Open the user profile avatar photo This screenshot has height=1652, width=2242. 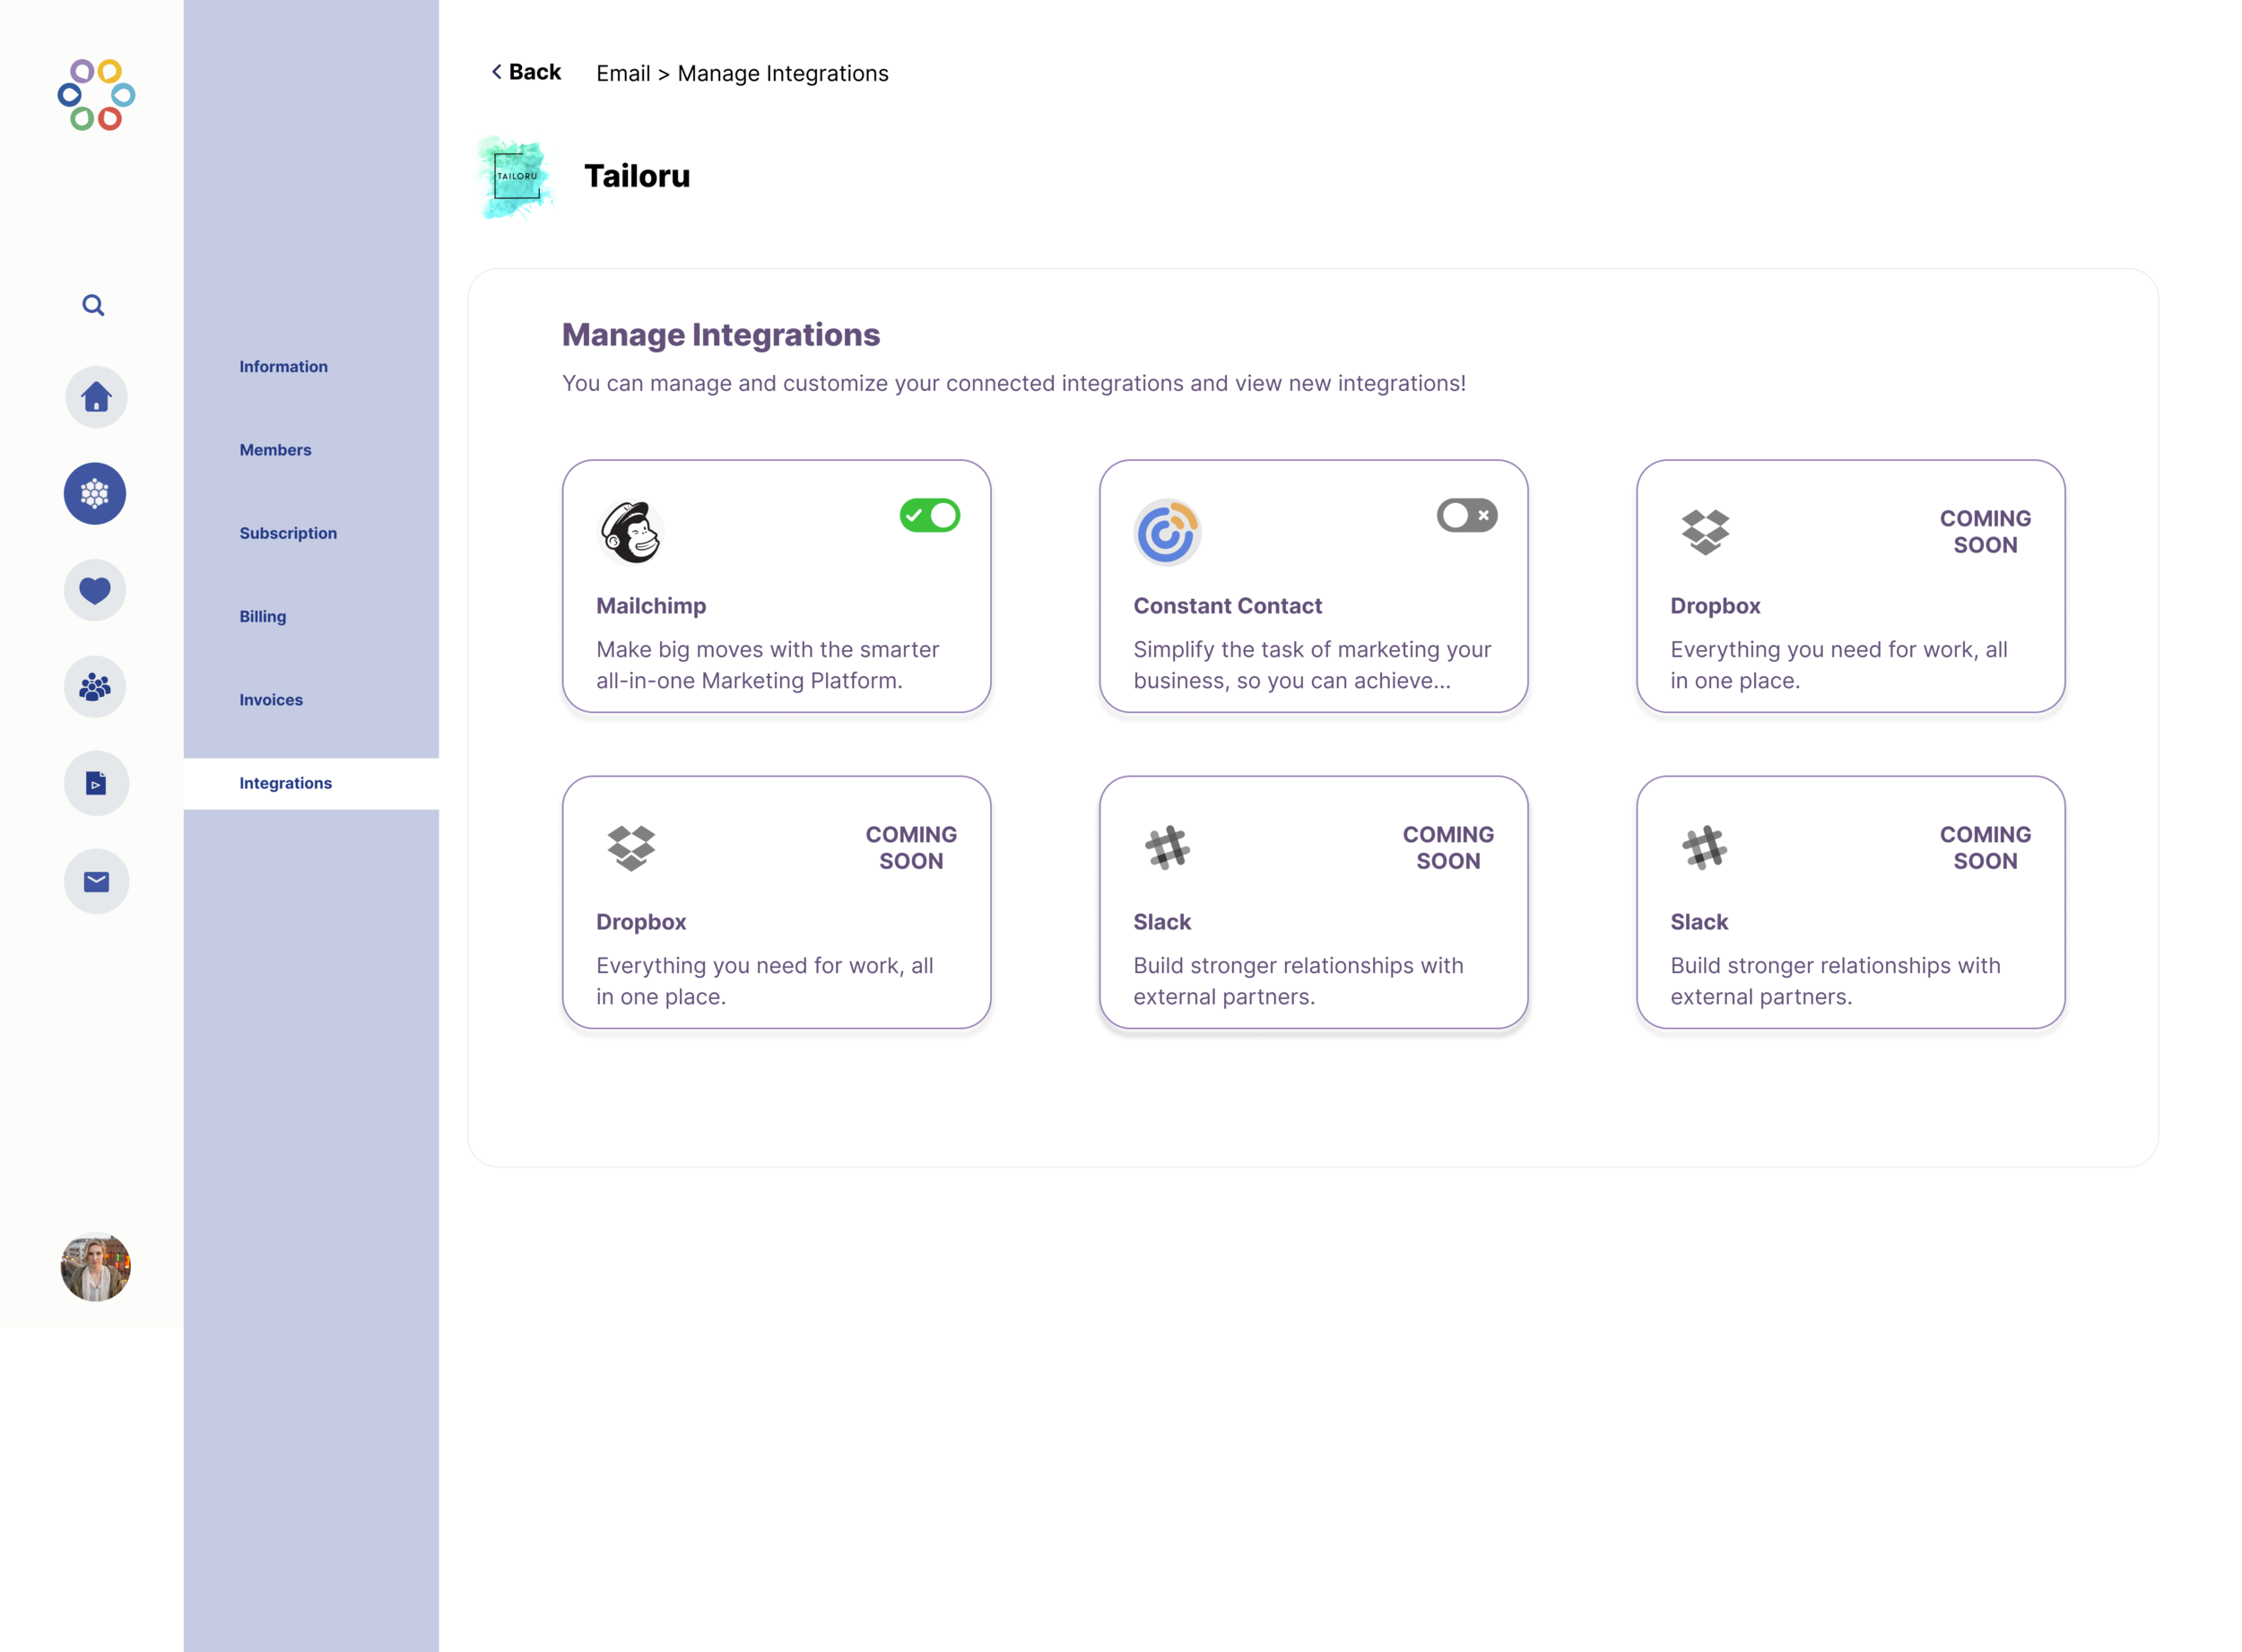pos(96,1266)
